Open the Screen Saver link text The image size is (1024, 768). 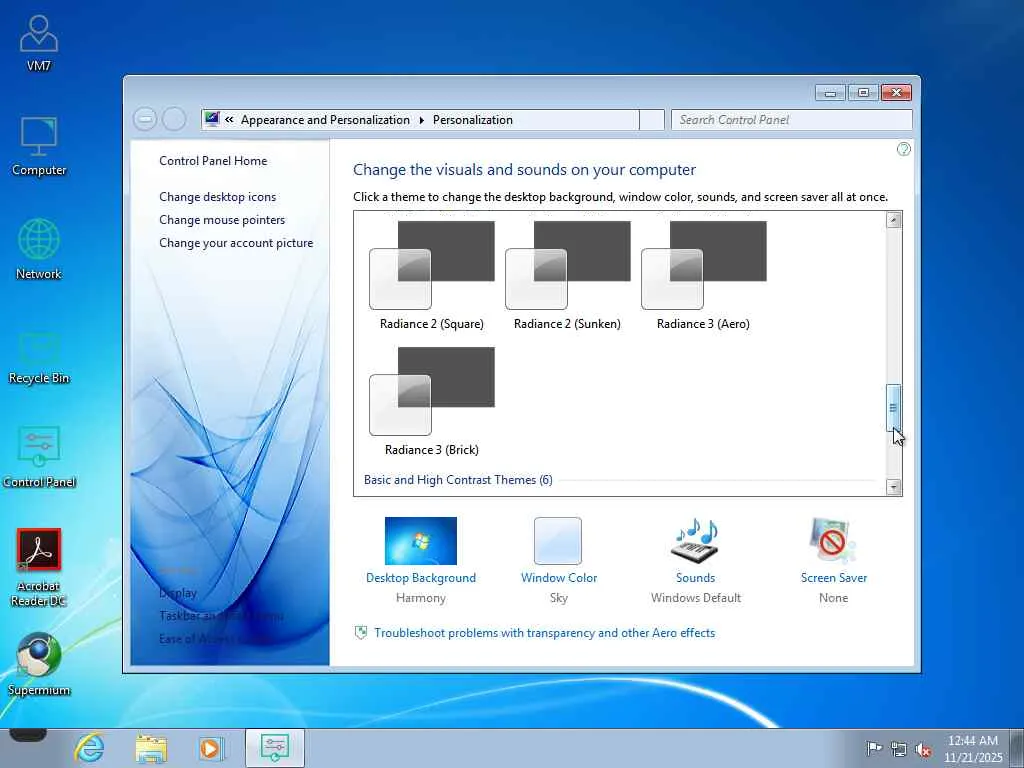point(833,577)
